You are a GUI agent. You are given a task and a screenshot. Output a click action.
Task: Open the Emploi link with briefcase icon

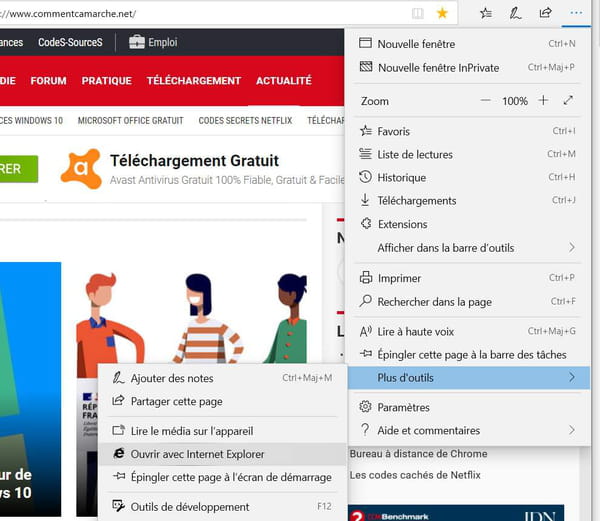point(153,42)
